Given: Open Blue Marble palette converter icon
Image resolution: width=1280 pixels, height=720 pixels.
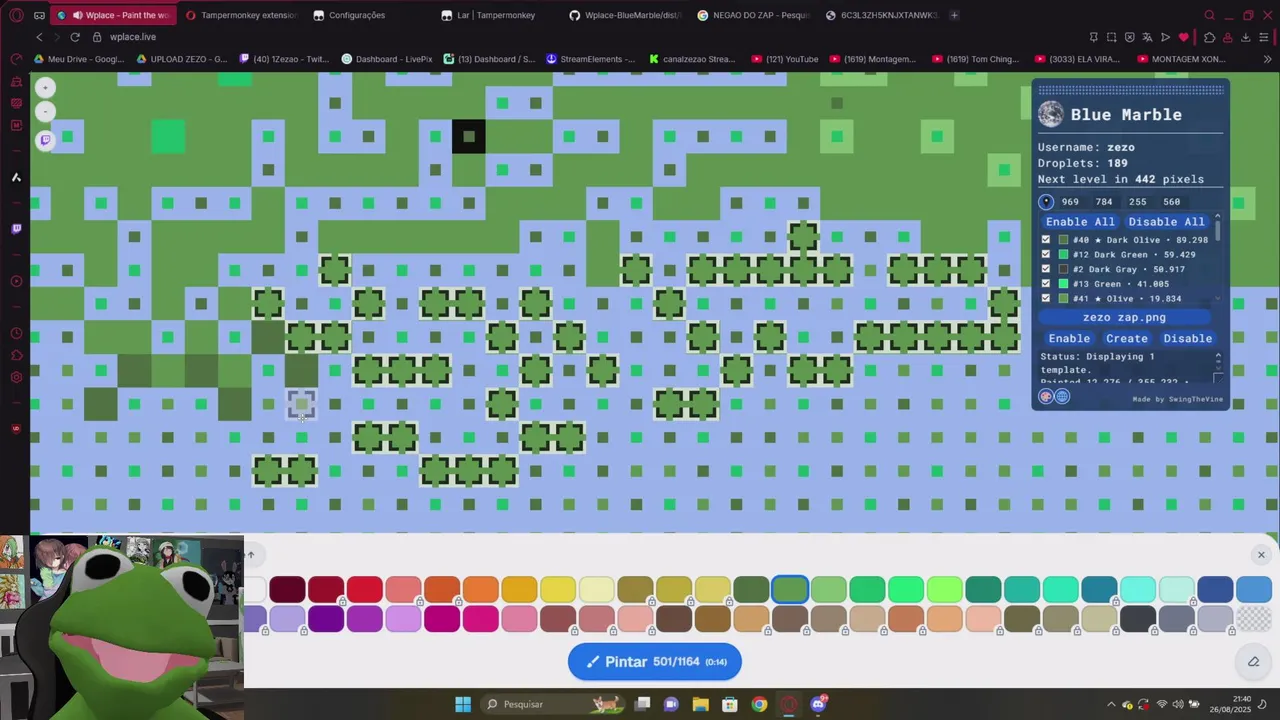Looking at the screenshot, I should click(1046, 397).
